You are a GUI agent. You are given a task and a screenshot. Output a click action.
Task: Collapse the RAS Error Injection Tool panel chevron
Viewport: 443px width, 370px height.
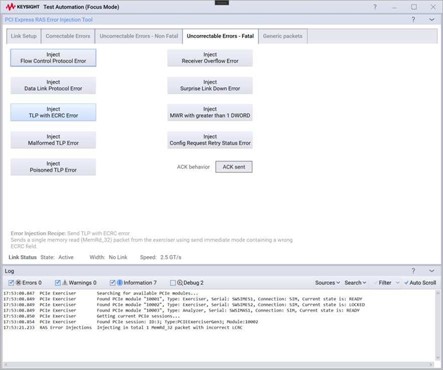click(x=432, y=20)
